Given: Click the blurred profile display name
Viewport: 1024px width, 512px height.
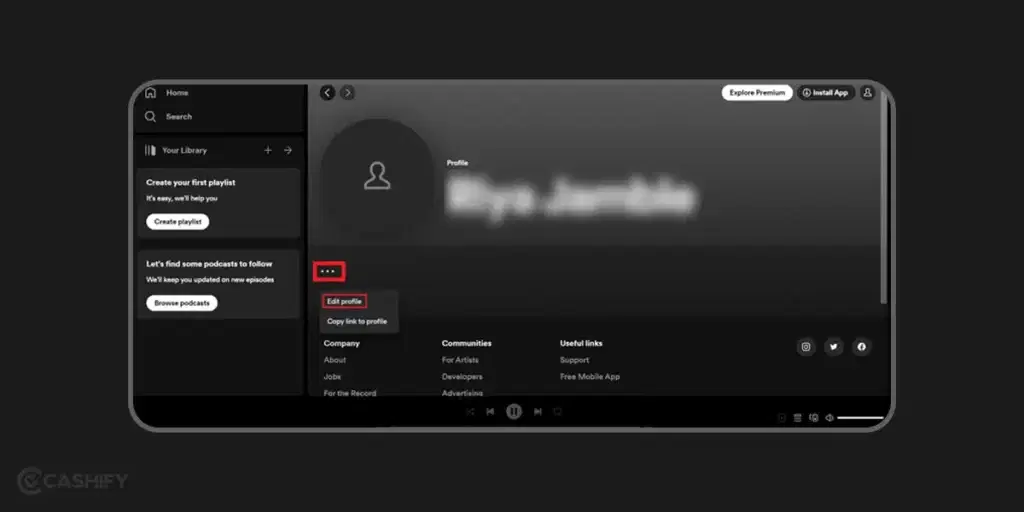Looking at the screenshot, I should [571, 197].
